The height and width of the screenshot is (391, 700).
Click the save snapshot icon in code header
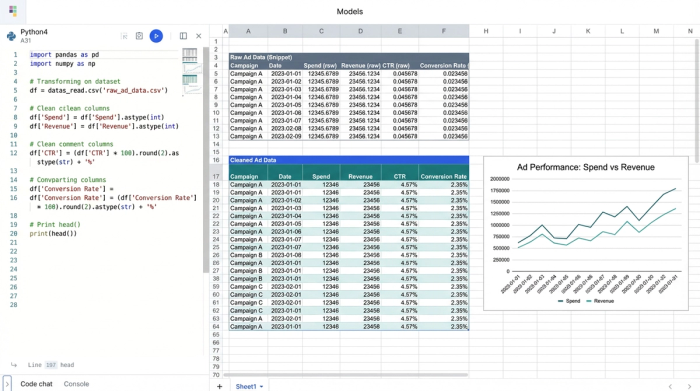[139, 36]
